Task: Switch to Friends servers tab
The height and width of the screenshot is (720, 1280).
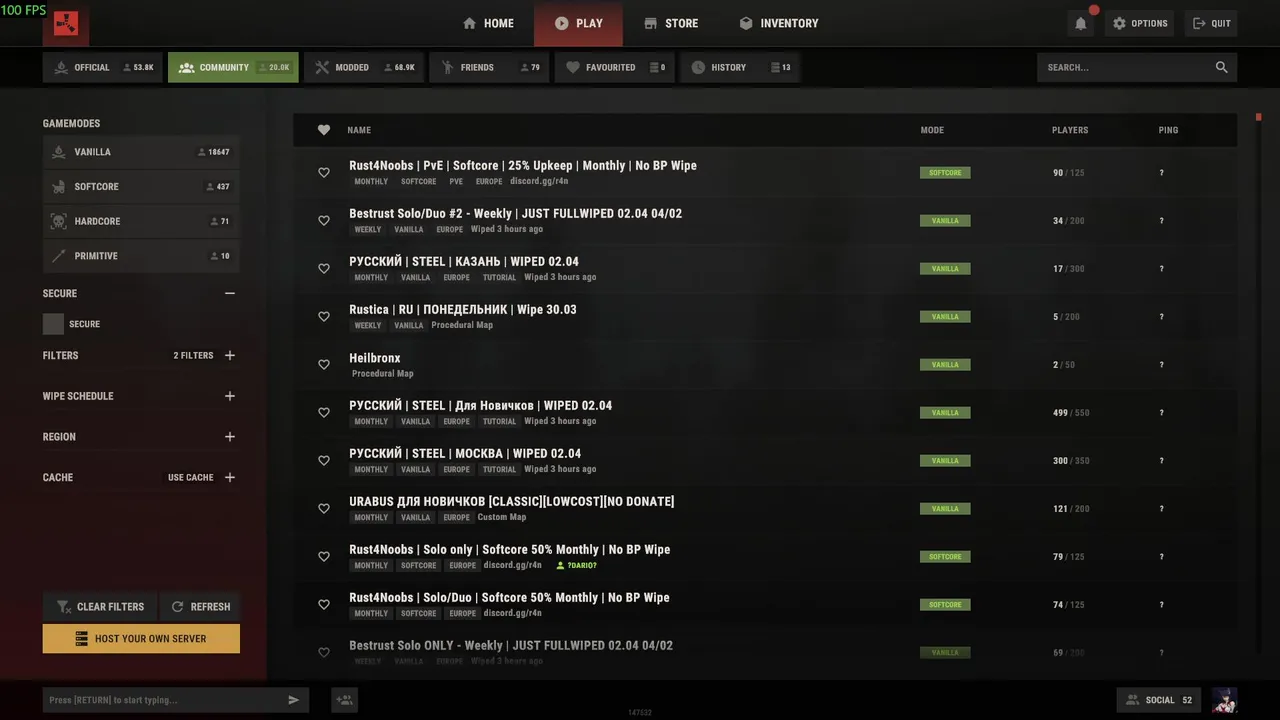Action: tap(489, 67)
